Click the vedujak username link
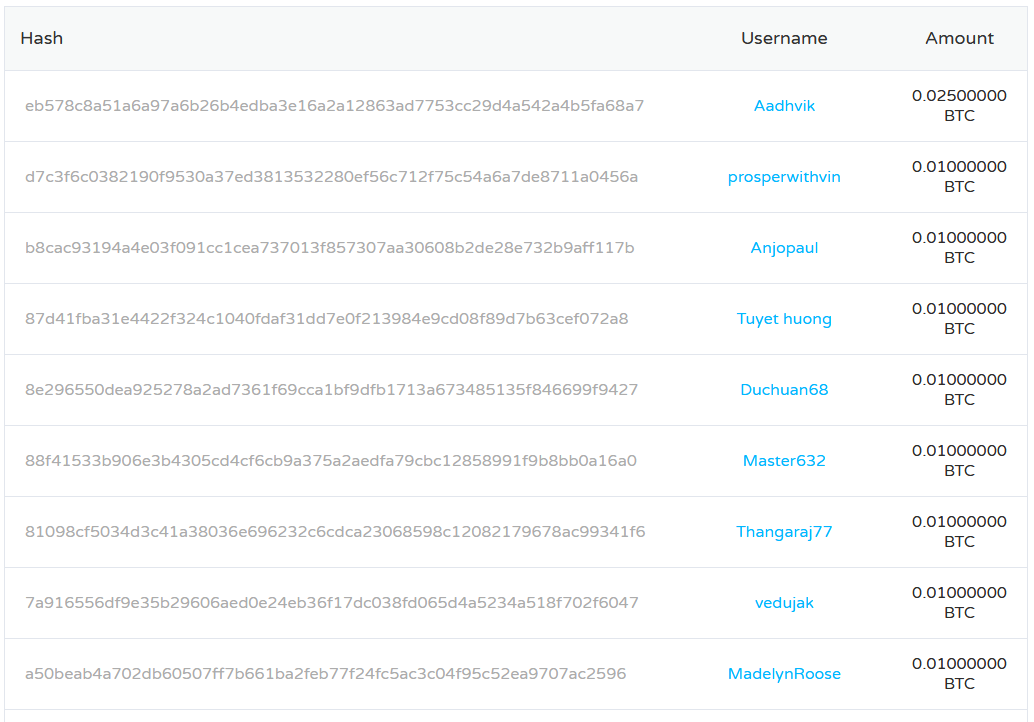1034x722 pixels. (784, 603)
